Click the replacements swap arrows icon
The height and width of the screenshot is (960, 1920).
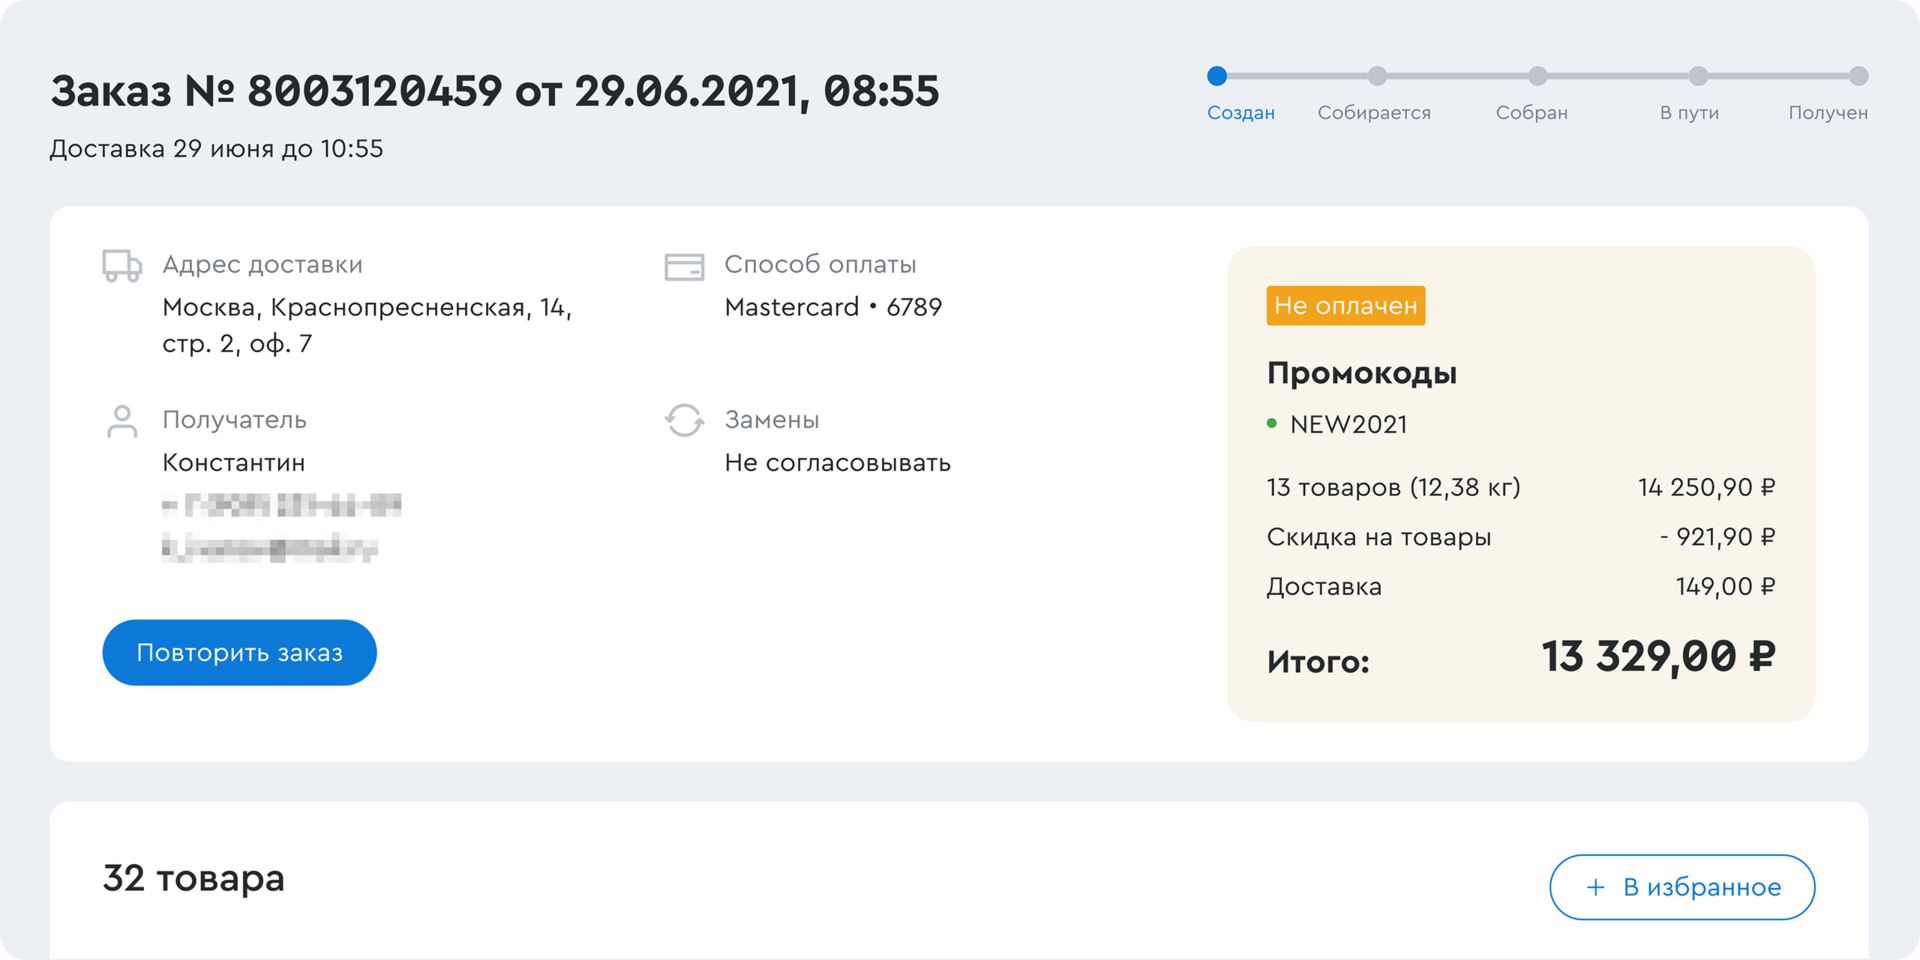(x=685, y=420)
